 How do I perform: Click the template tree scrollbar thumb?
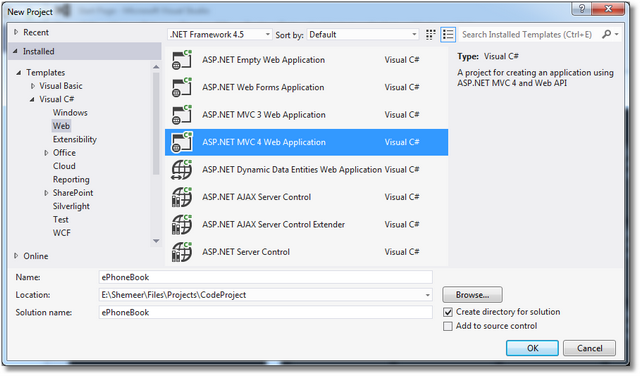tap(156, 123)
